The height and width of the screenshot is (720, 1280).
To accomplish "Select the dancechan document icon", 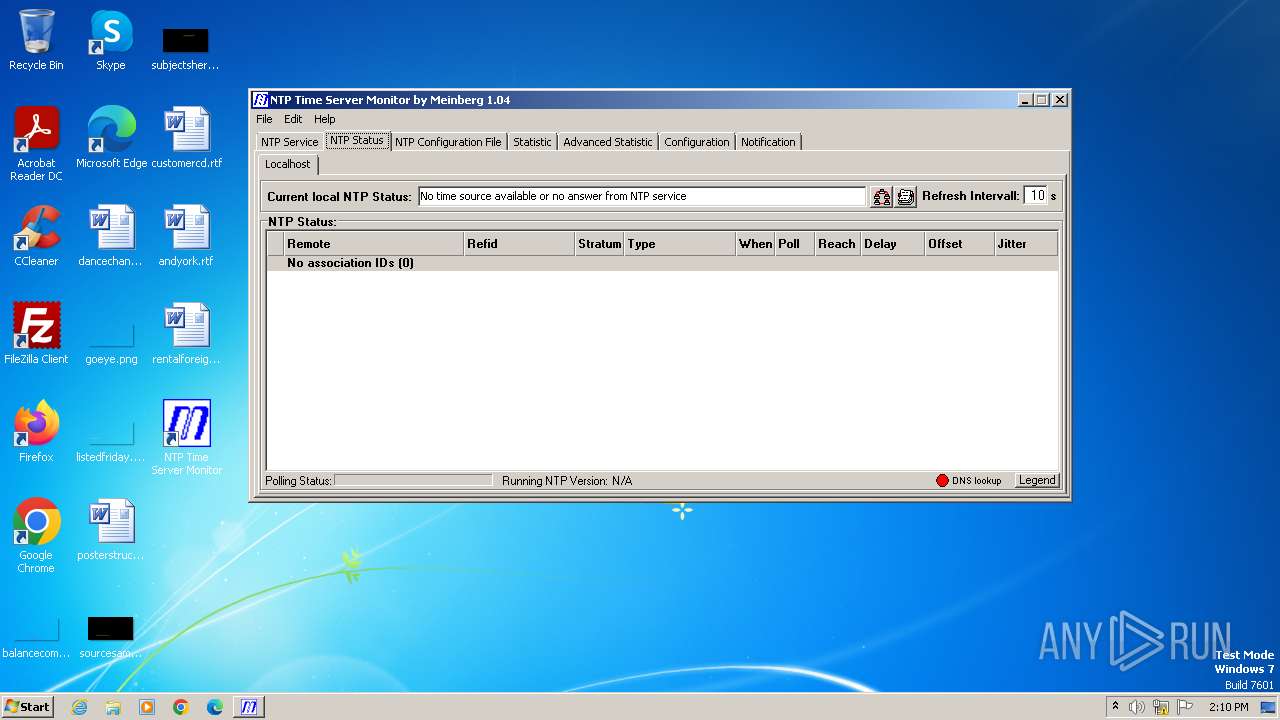I will [x=111, y=236].
